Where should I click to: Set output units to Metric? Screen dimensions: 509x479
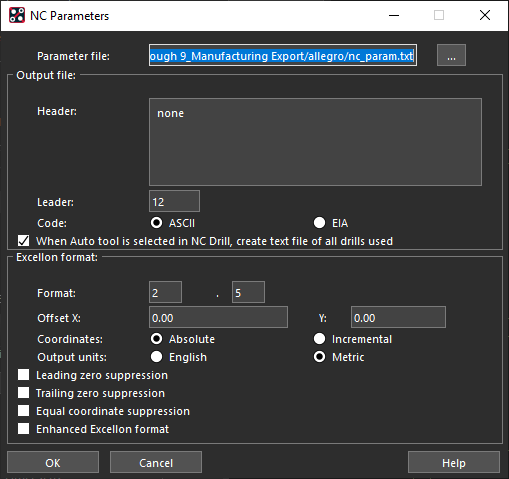coord(319,357)
